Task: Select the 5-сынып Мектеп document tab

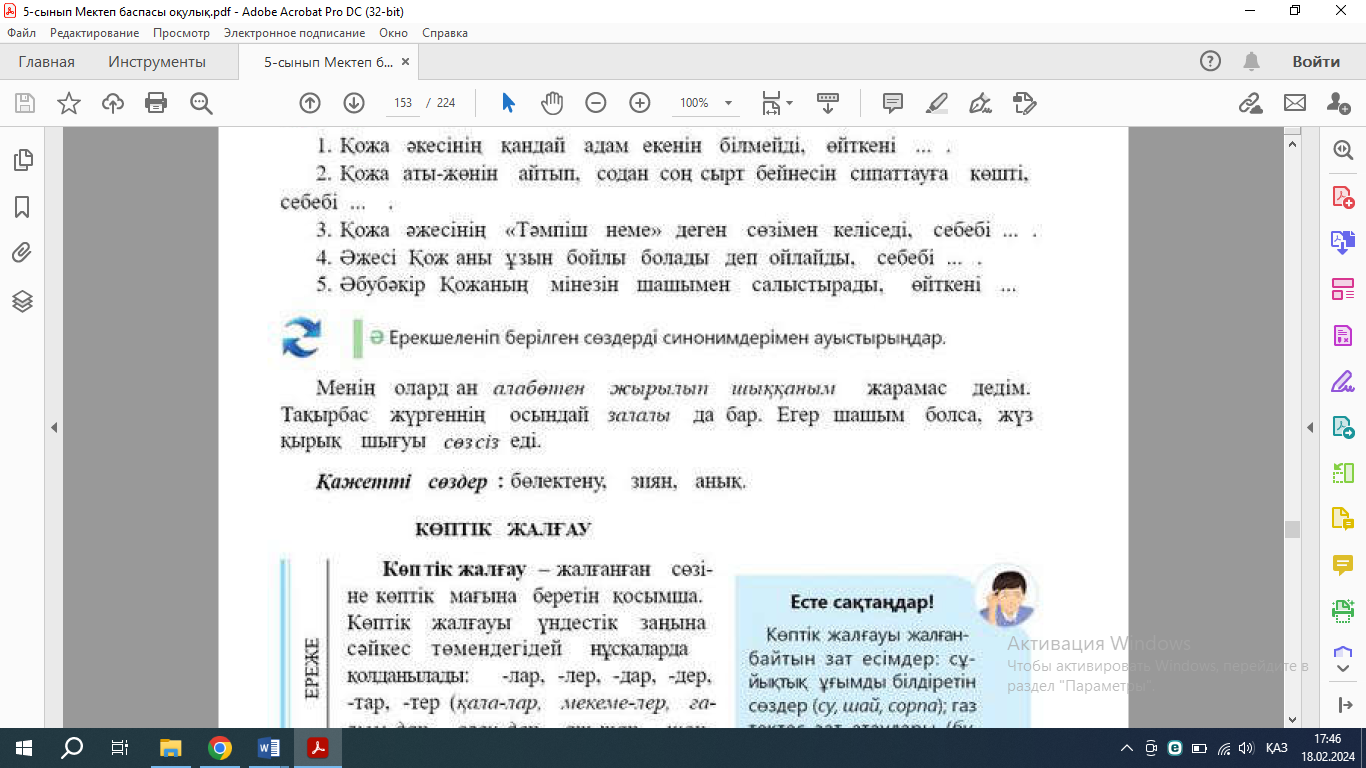Action: pos(328,62)
